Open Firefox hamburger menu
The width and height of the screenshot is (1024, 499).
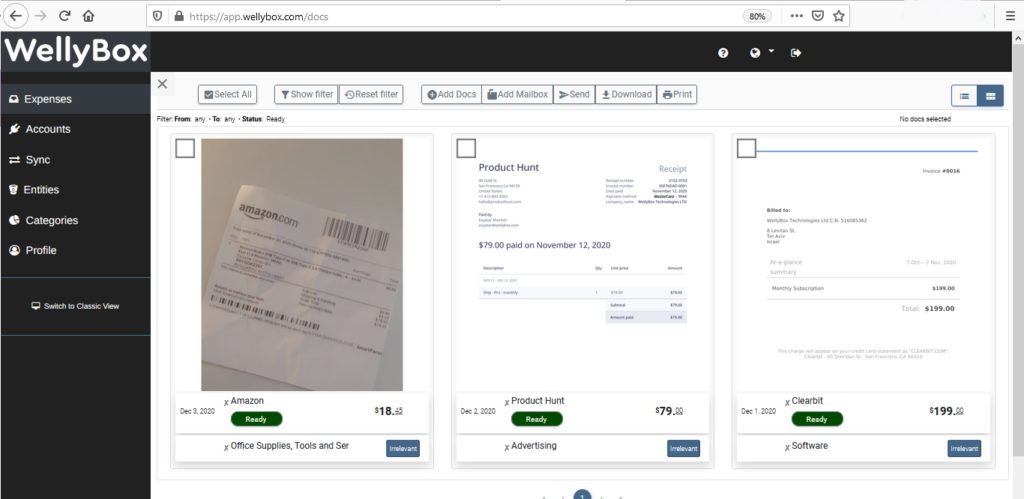(x=1010, y=16)
